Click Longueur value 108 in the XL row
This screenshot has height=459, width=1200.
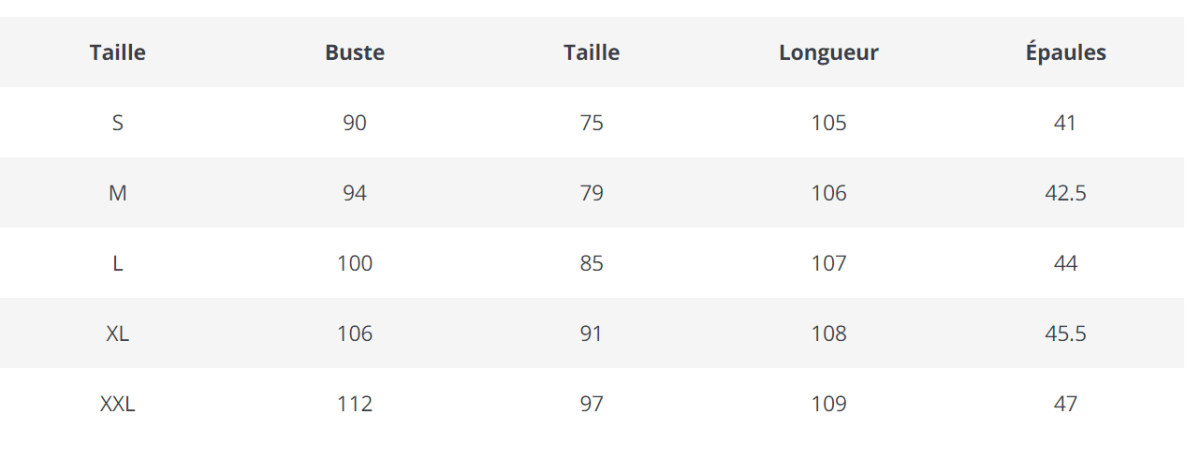pyautogui.click(x=828, y=334)
